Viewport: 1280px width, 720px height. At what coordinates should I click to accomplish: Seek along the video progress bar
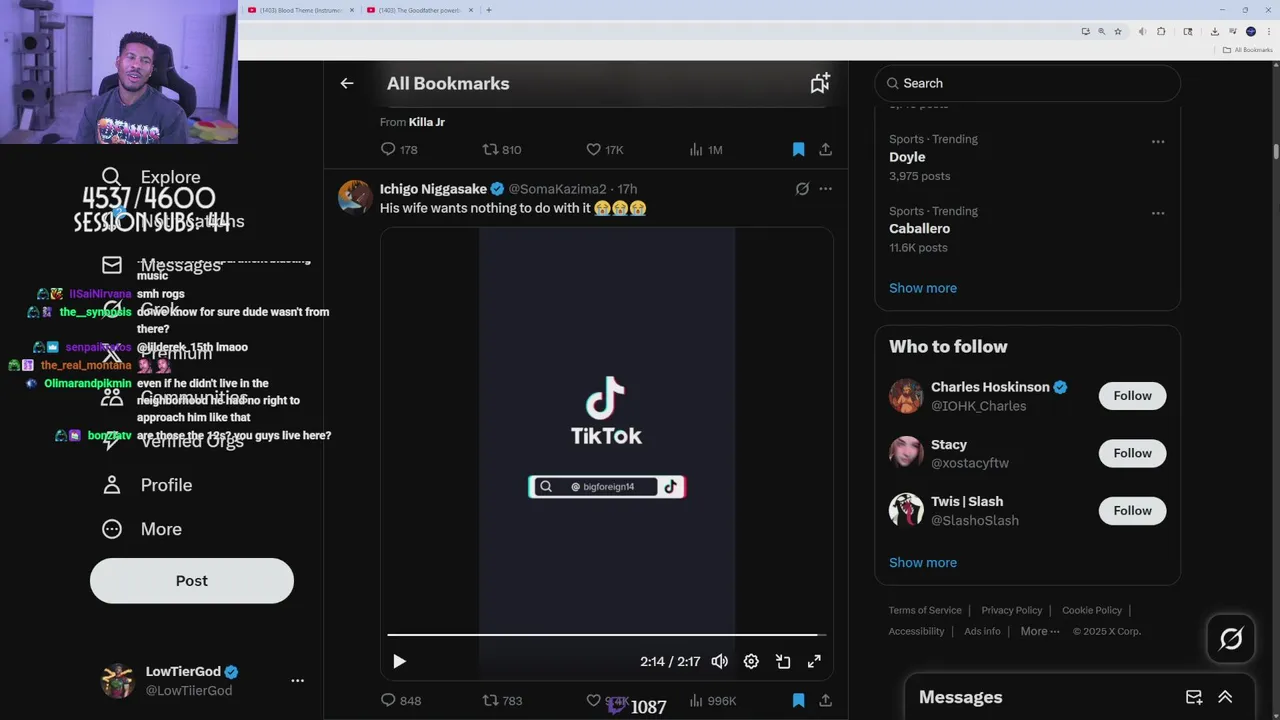606,635
